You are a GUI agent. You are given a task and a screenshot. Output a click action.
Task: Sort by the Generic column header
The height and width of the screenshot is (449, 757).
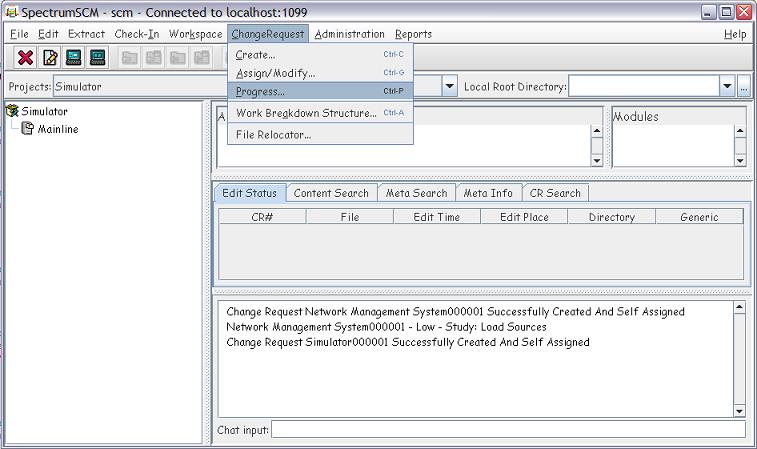(x=699, y=217)
